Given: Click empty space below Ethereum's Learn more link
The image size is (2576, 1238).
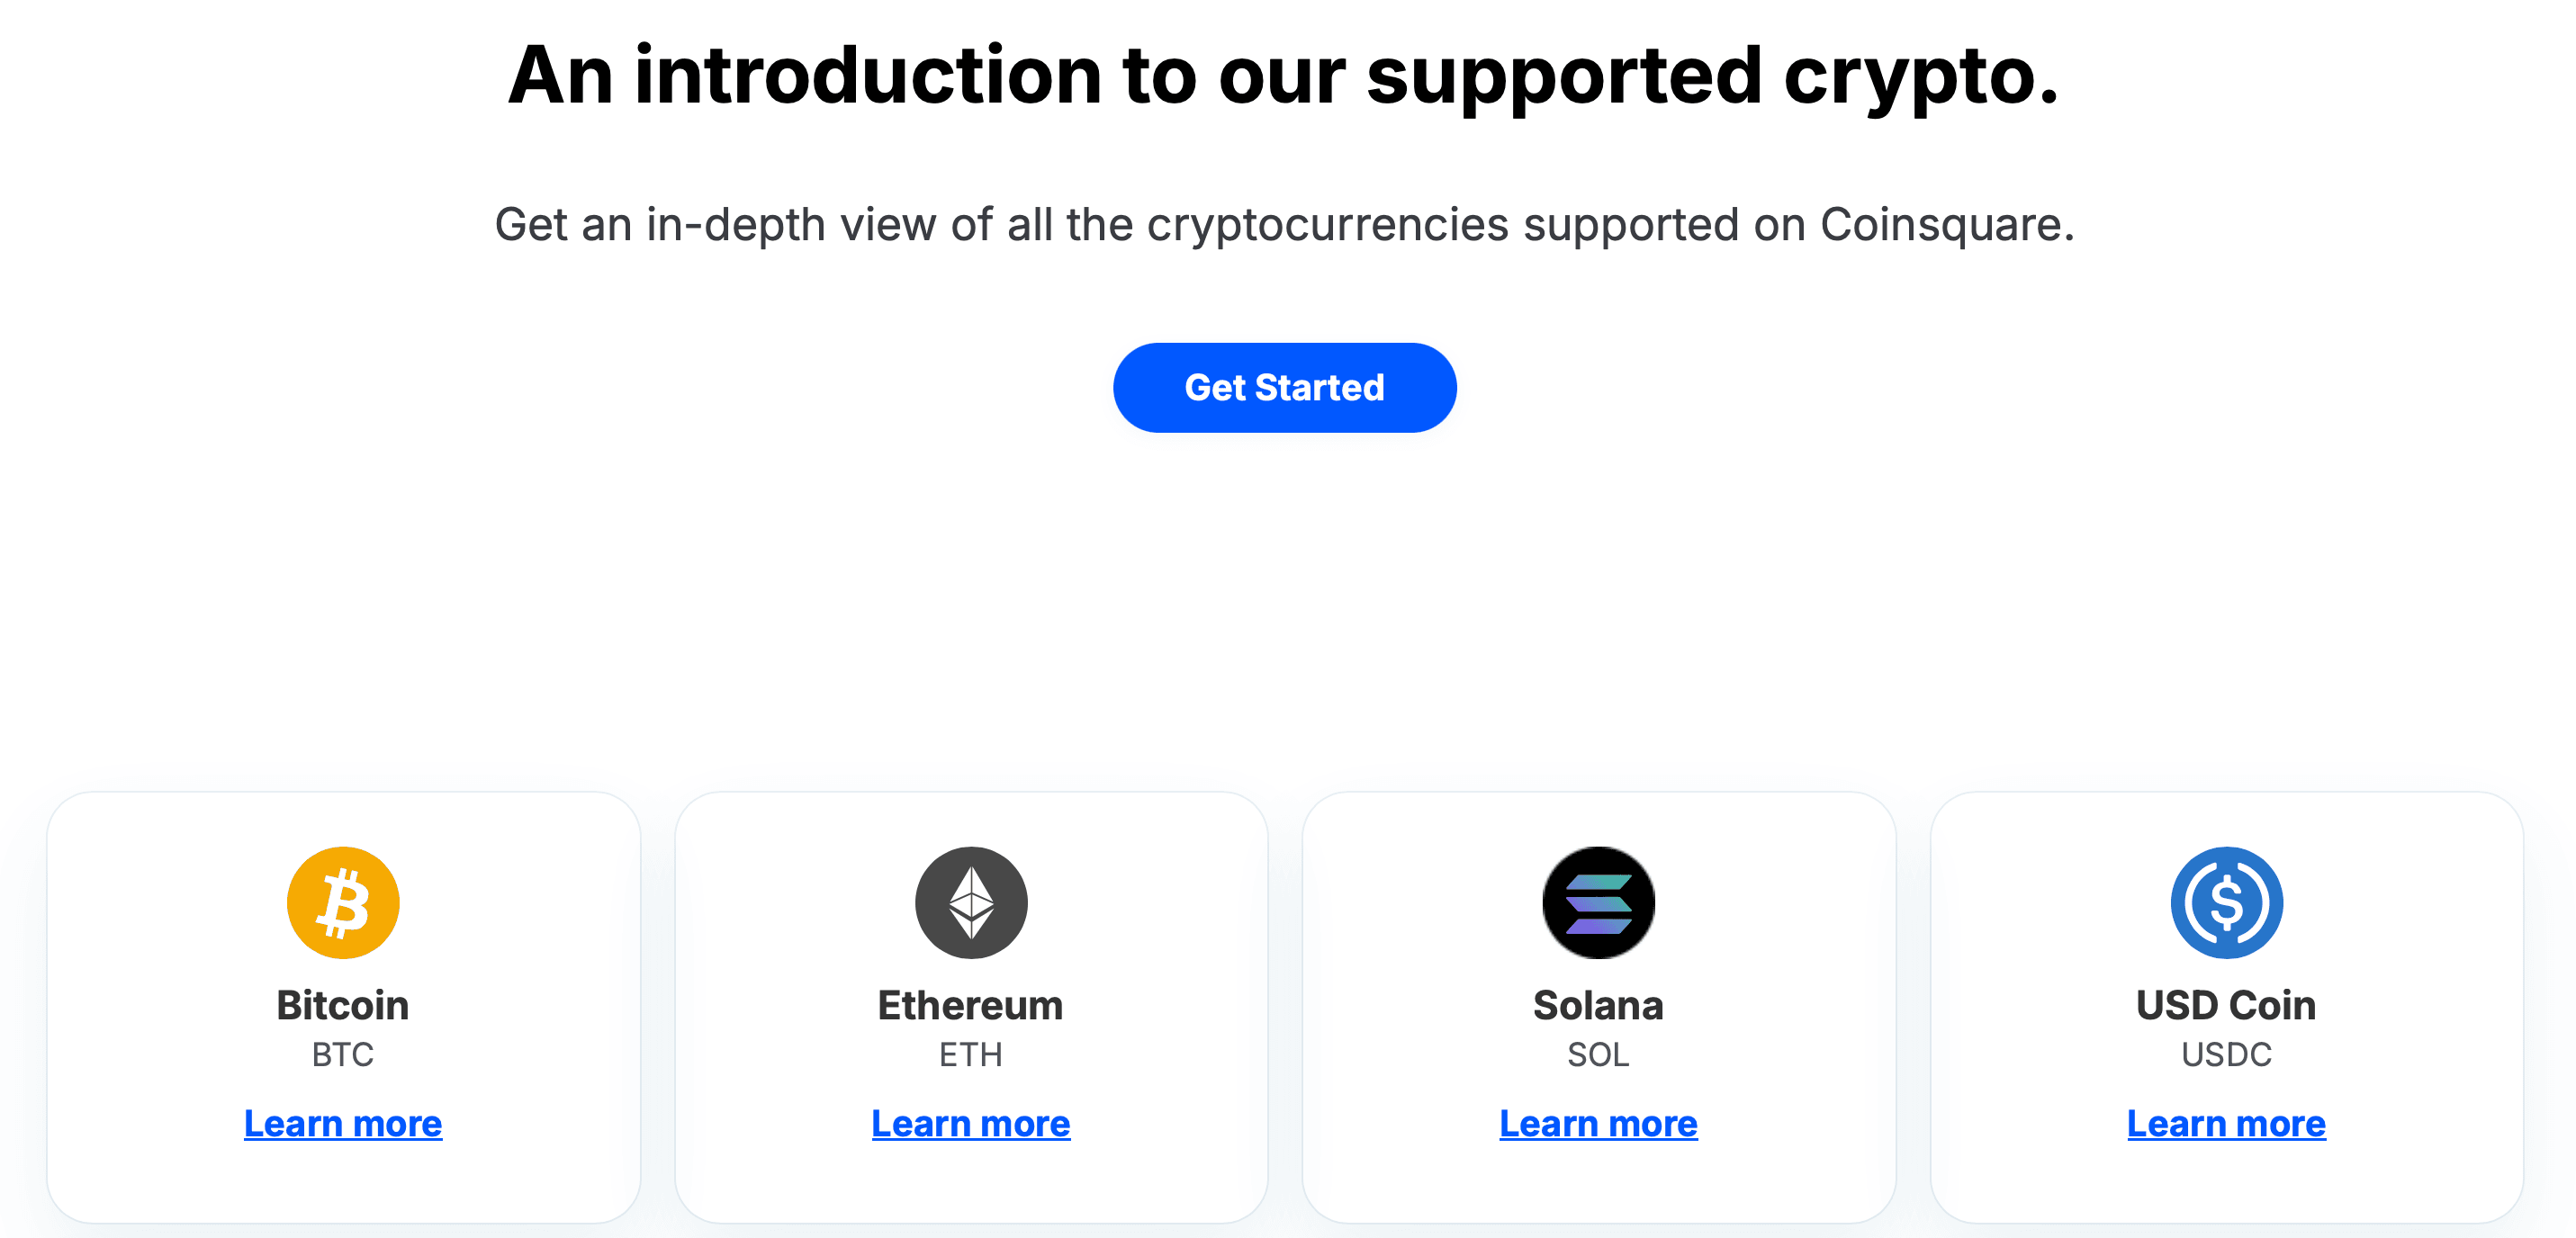Looking at the screenshot, I should pyautogui.click(x=970, y=1185).
